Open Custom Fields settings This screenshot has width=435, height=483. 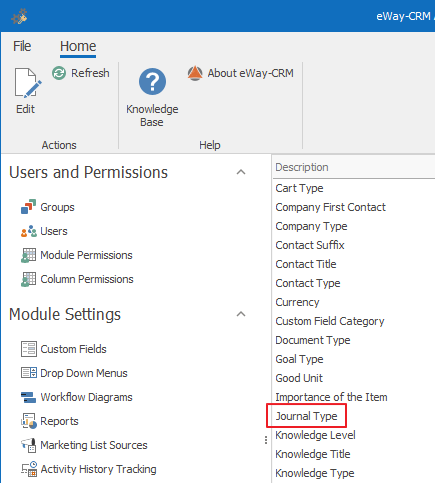pyautogui.click(x=73, y=349)
